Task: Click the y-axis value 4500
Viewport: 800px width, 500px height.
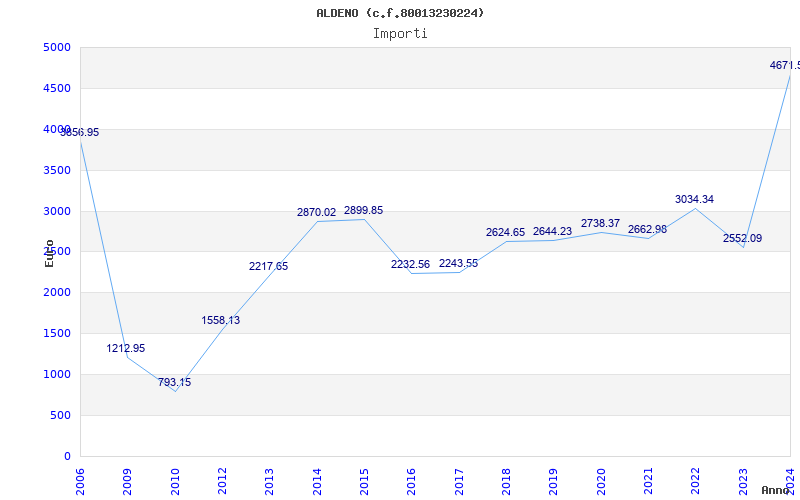Action: point(57,88)
